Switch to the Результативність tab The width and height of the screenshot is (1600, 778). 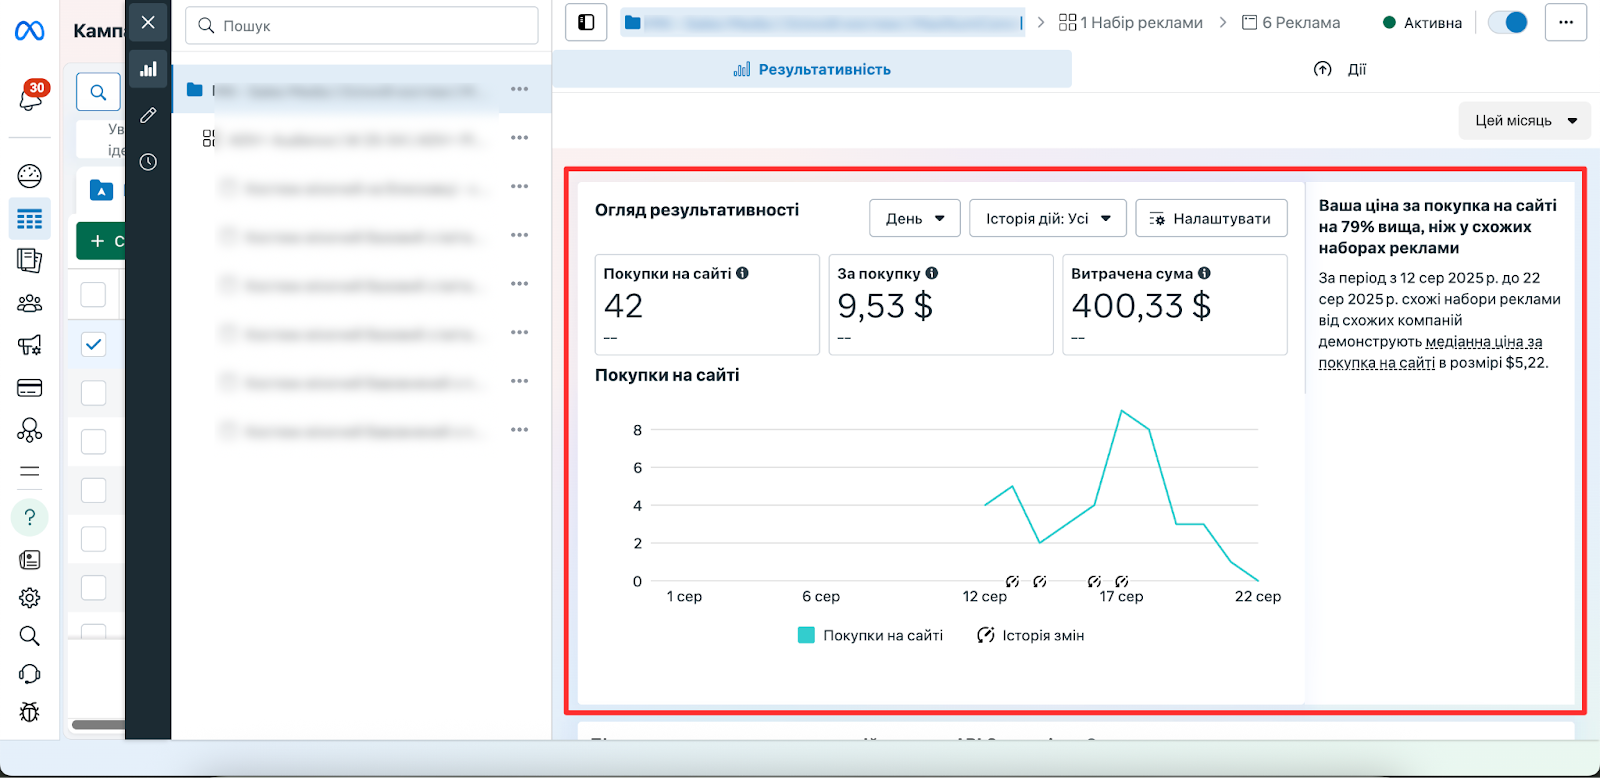[x=812, y=69]
